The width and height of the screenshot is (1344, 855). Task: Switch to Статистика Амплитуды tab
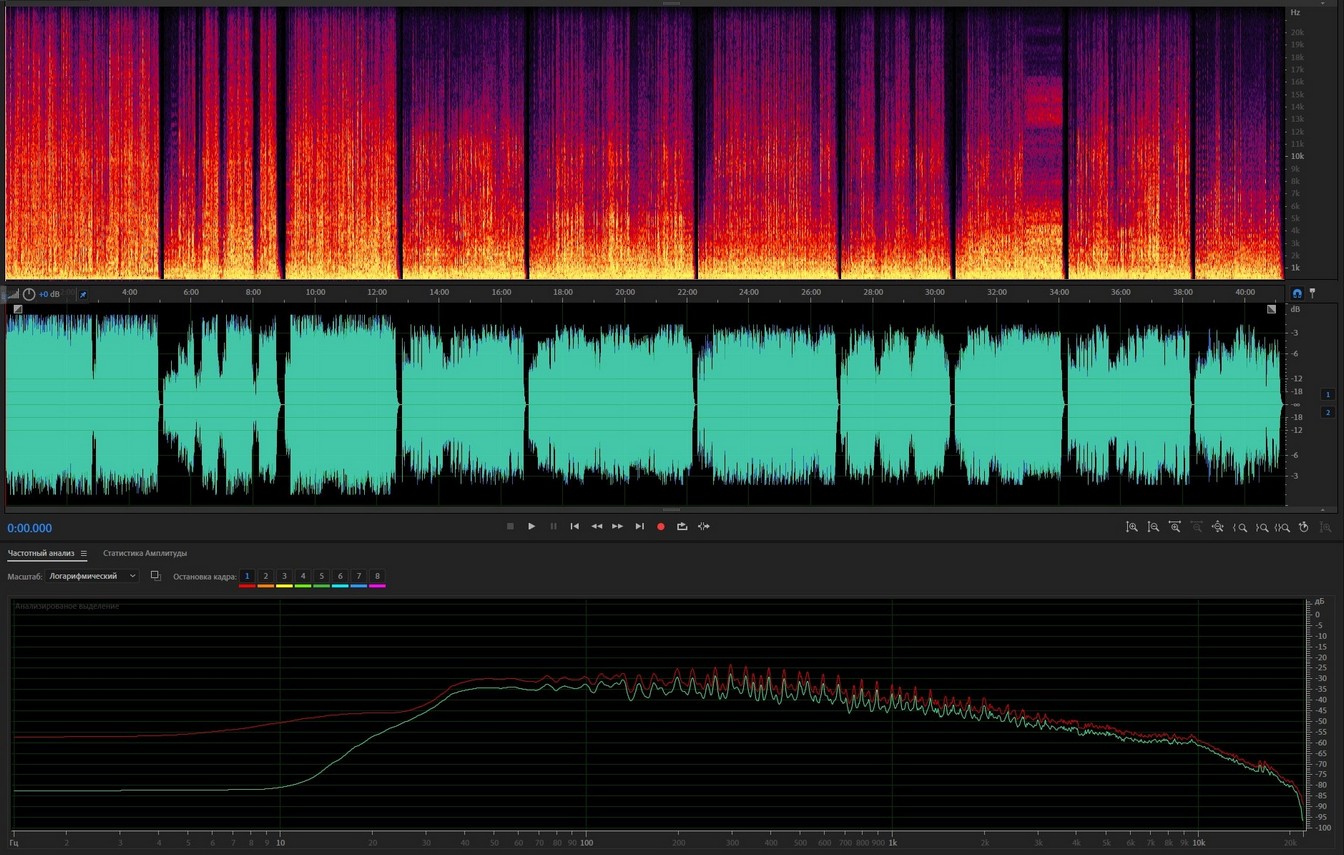coord(145,553)
